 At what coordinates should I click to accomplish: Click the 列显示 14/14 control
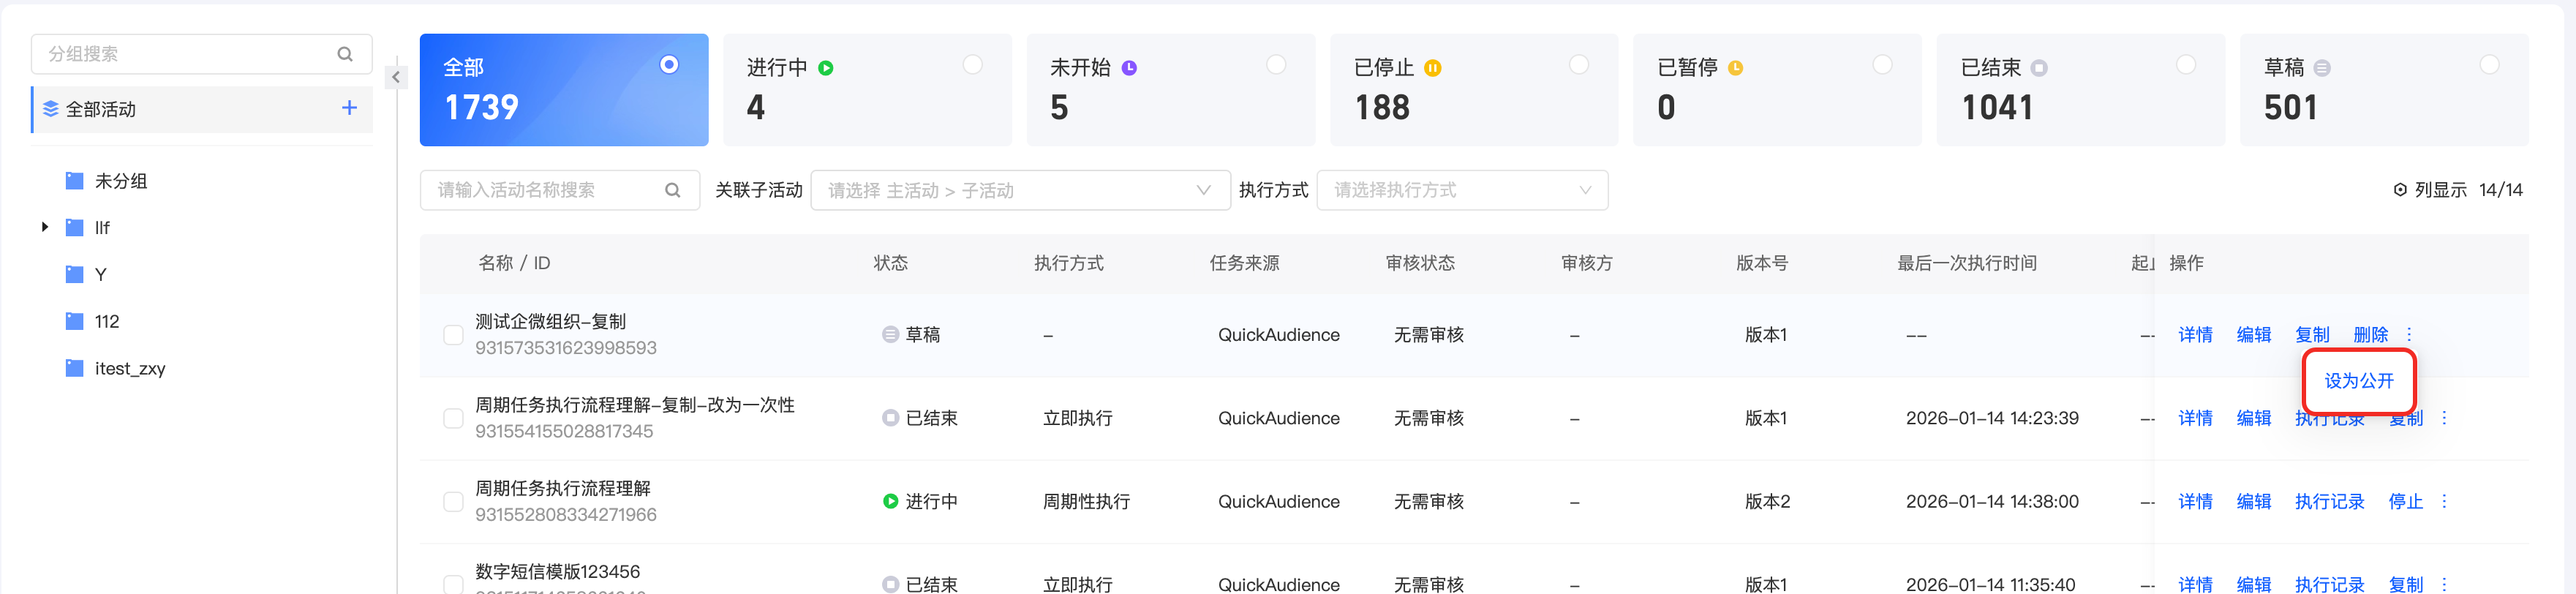tap(2458, 190)
